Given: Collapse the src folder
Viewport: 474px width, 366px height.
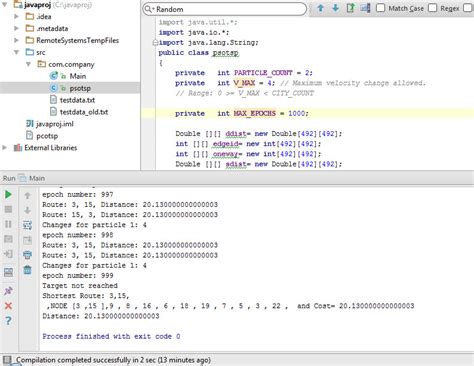Looking at the screenshot, I should 16,52.
